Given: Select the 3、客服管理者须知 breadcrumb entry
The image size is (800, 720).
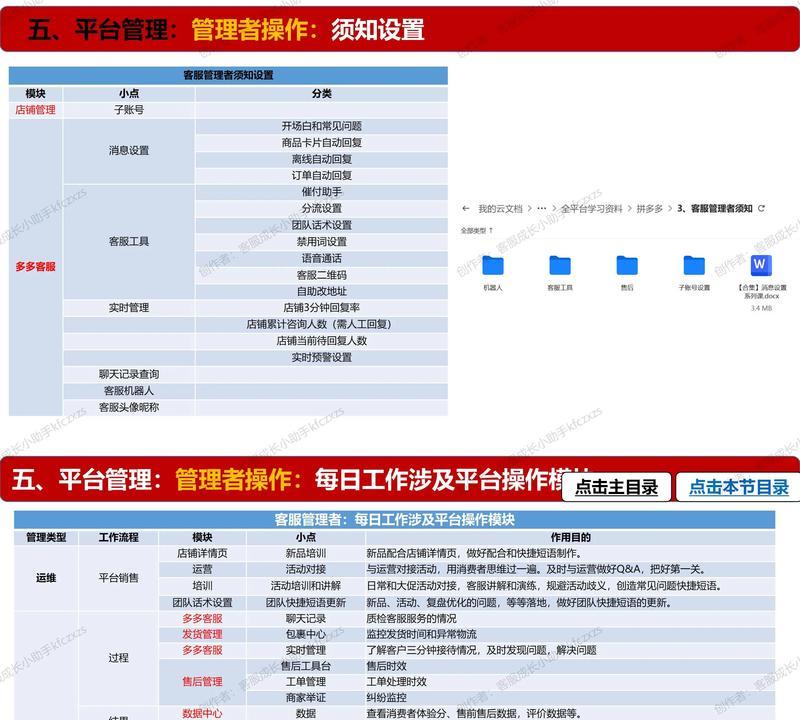Looking at the screenshot, I should pyautogui.click(x=715, y=208).
